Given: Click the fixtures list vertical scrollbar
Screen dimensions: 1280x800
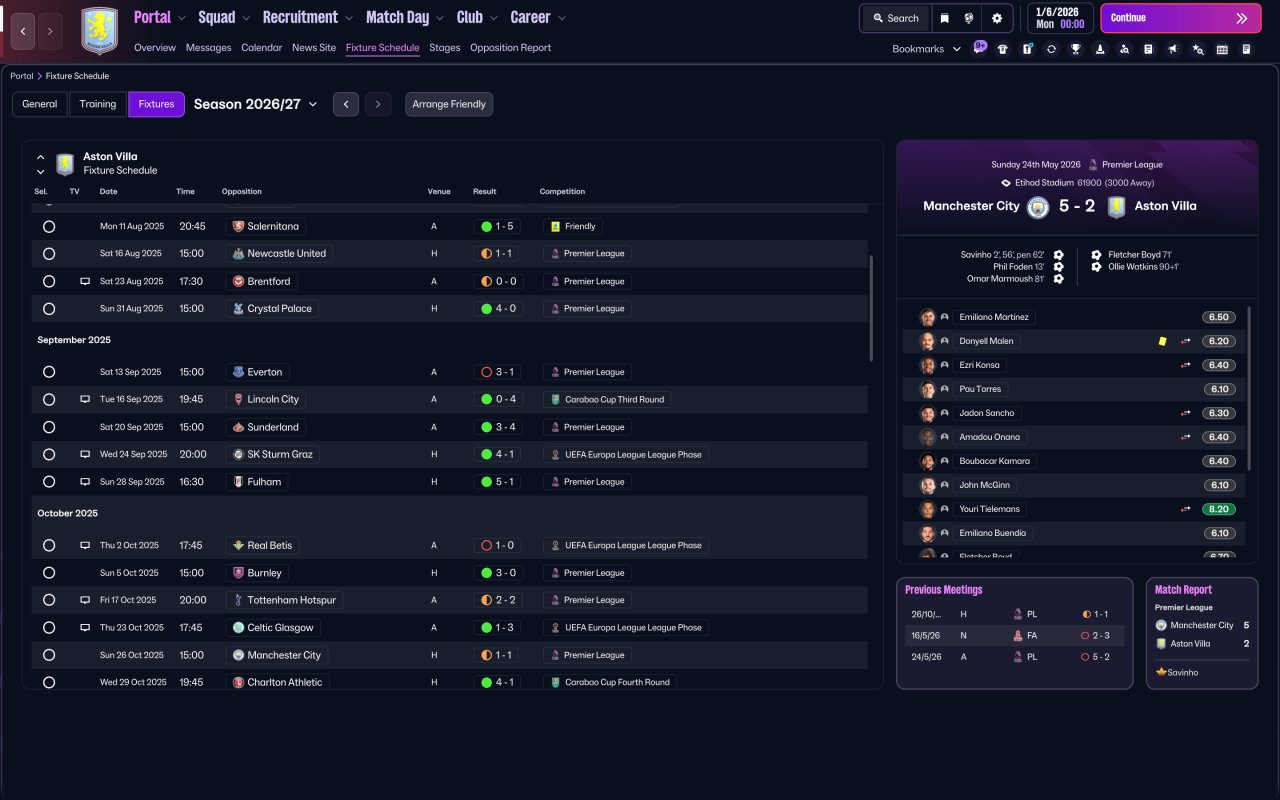Looking at the screenshot, I should [x=871, y=308].
